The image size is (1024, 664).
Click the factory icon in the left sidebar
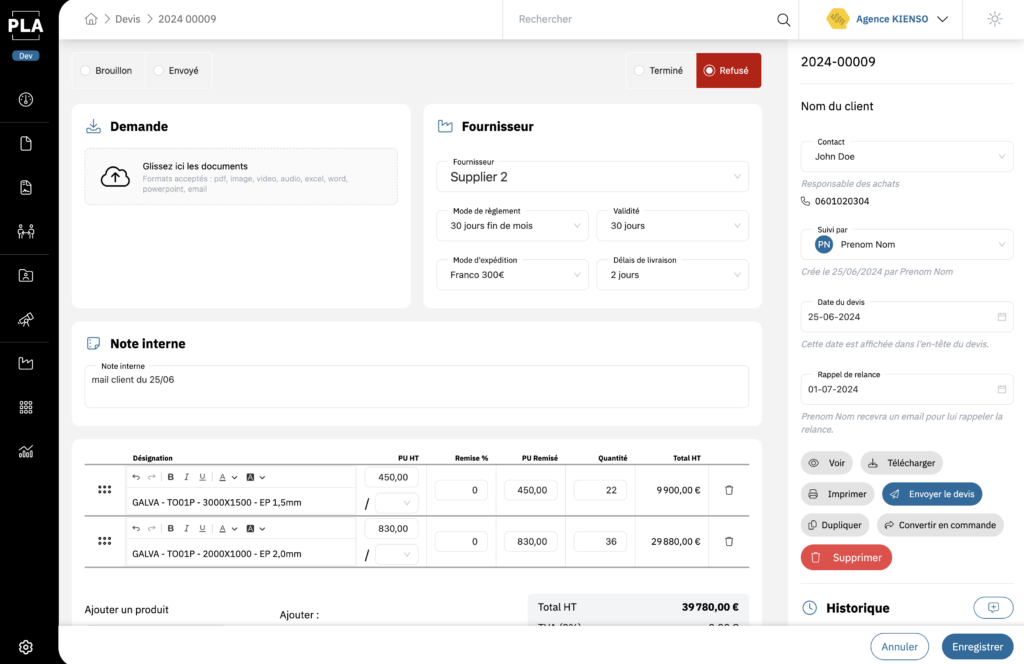click(x=26, y=363)
